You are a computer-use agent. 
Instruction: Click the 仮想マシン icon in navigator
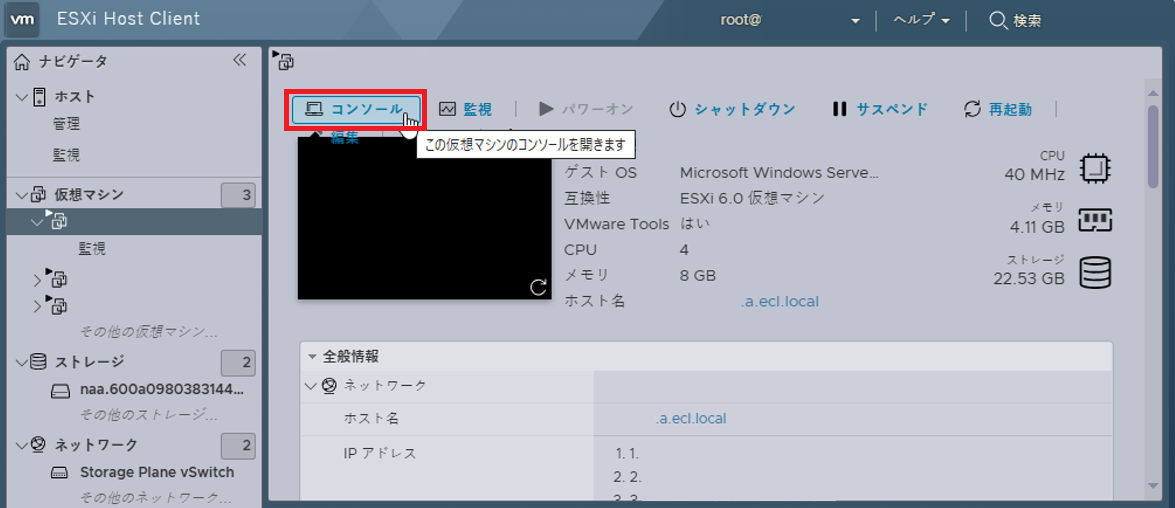pos(39,196)
